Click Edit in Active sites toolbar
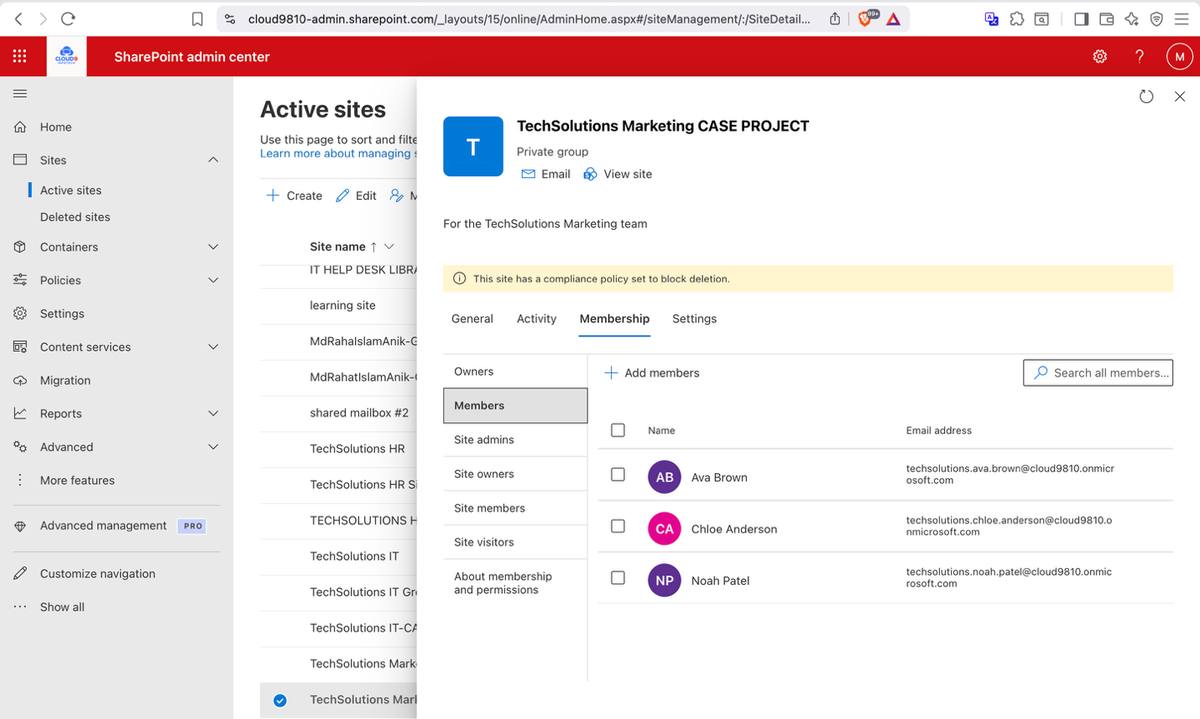The height and width of the screenshot is (719, 1200). (x=356, y=196)
